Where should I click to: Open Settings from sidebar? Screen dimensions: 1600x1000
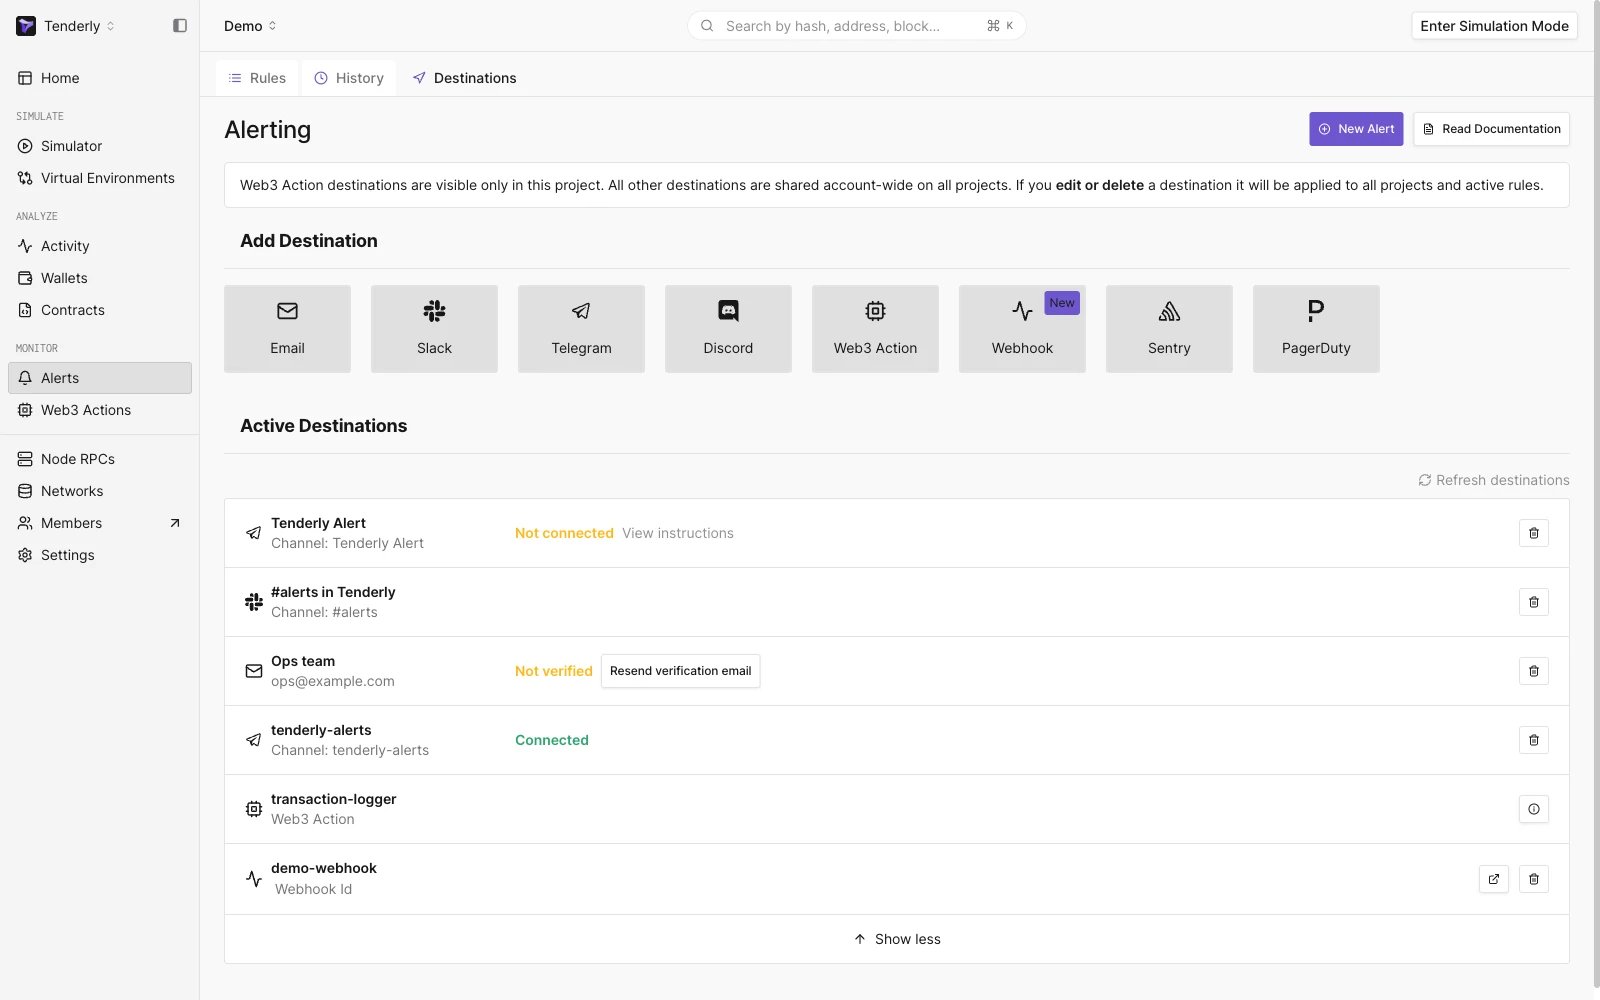[100, 555]
